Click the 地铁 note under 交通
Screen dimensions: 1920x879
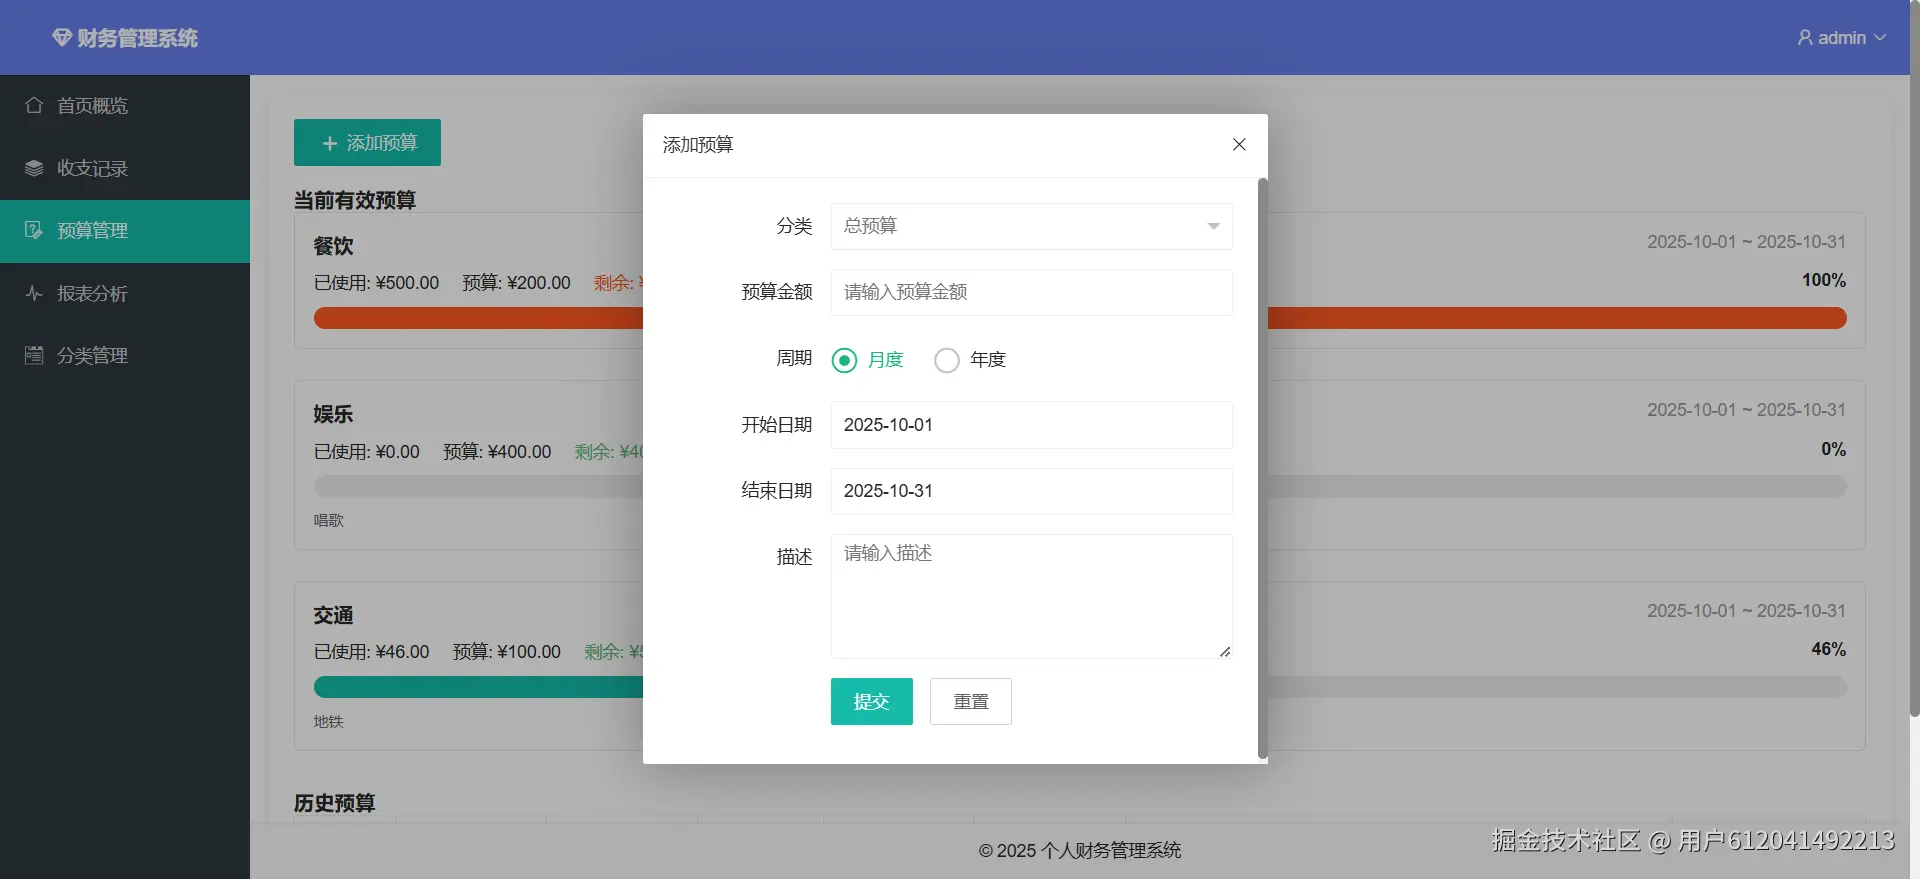coord(328,721)
